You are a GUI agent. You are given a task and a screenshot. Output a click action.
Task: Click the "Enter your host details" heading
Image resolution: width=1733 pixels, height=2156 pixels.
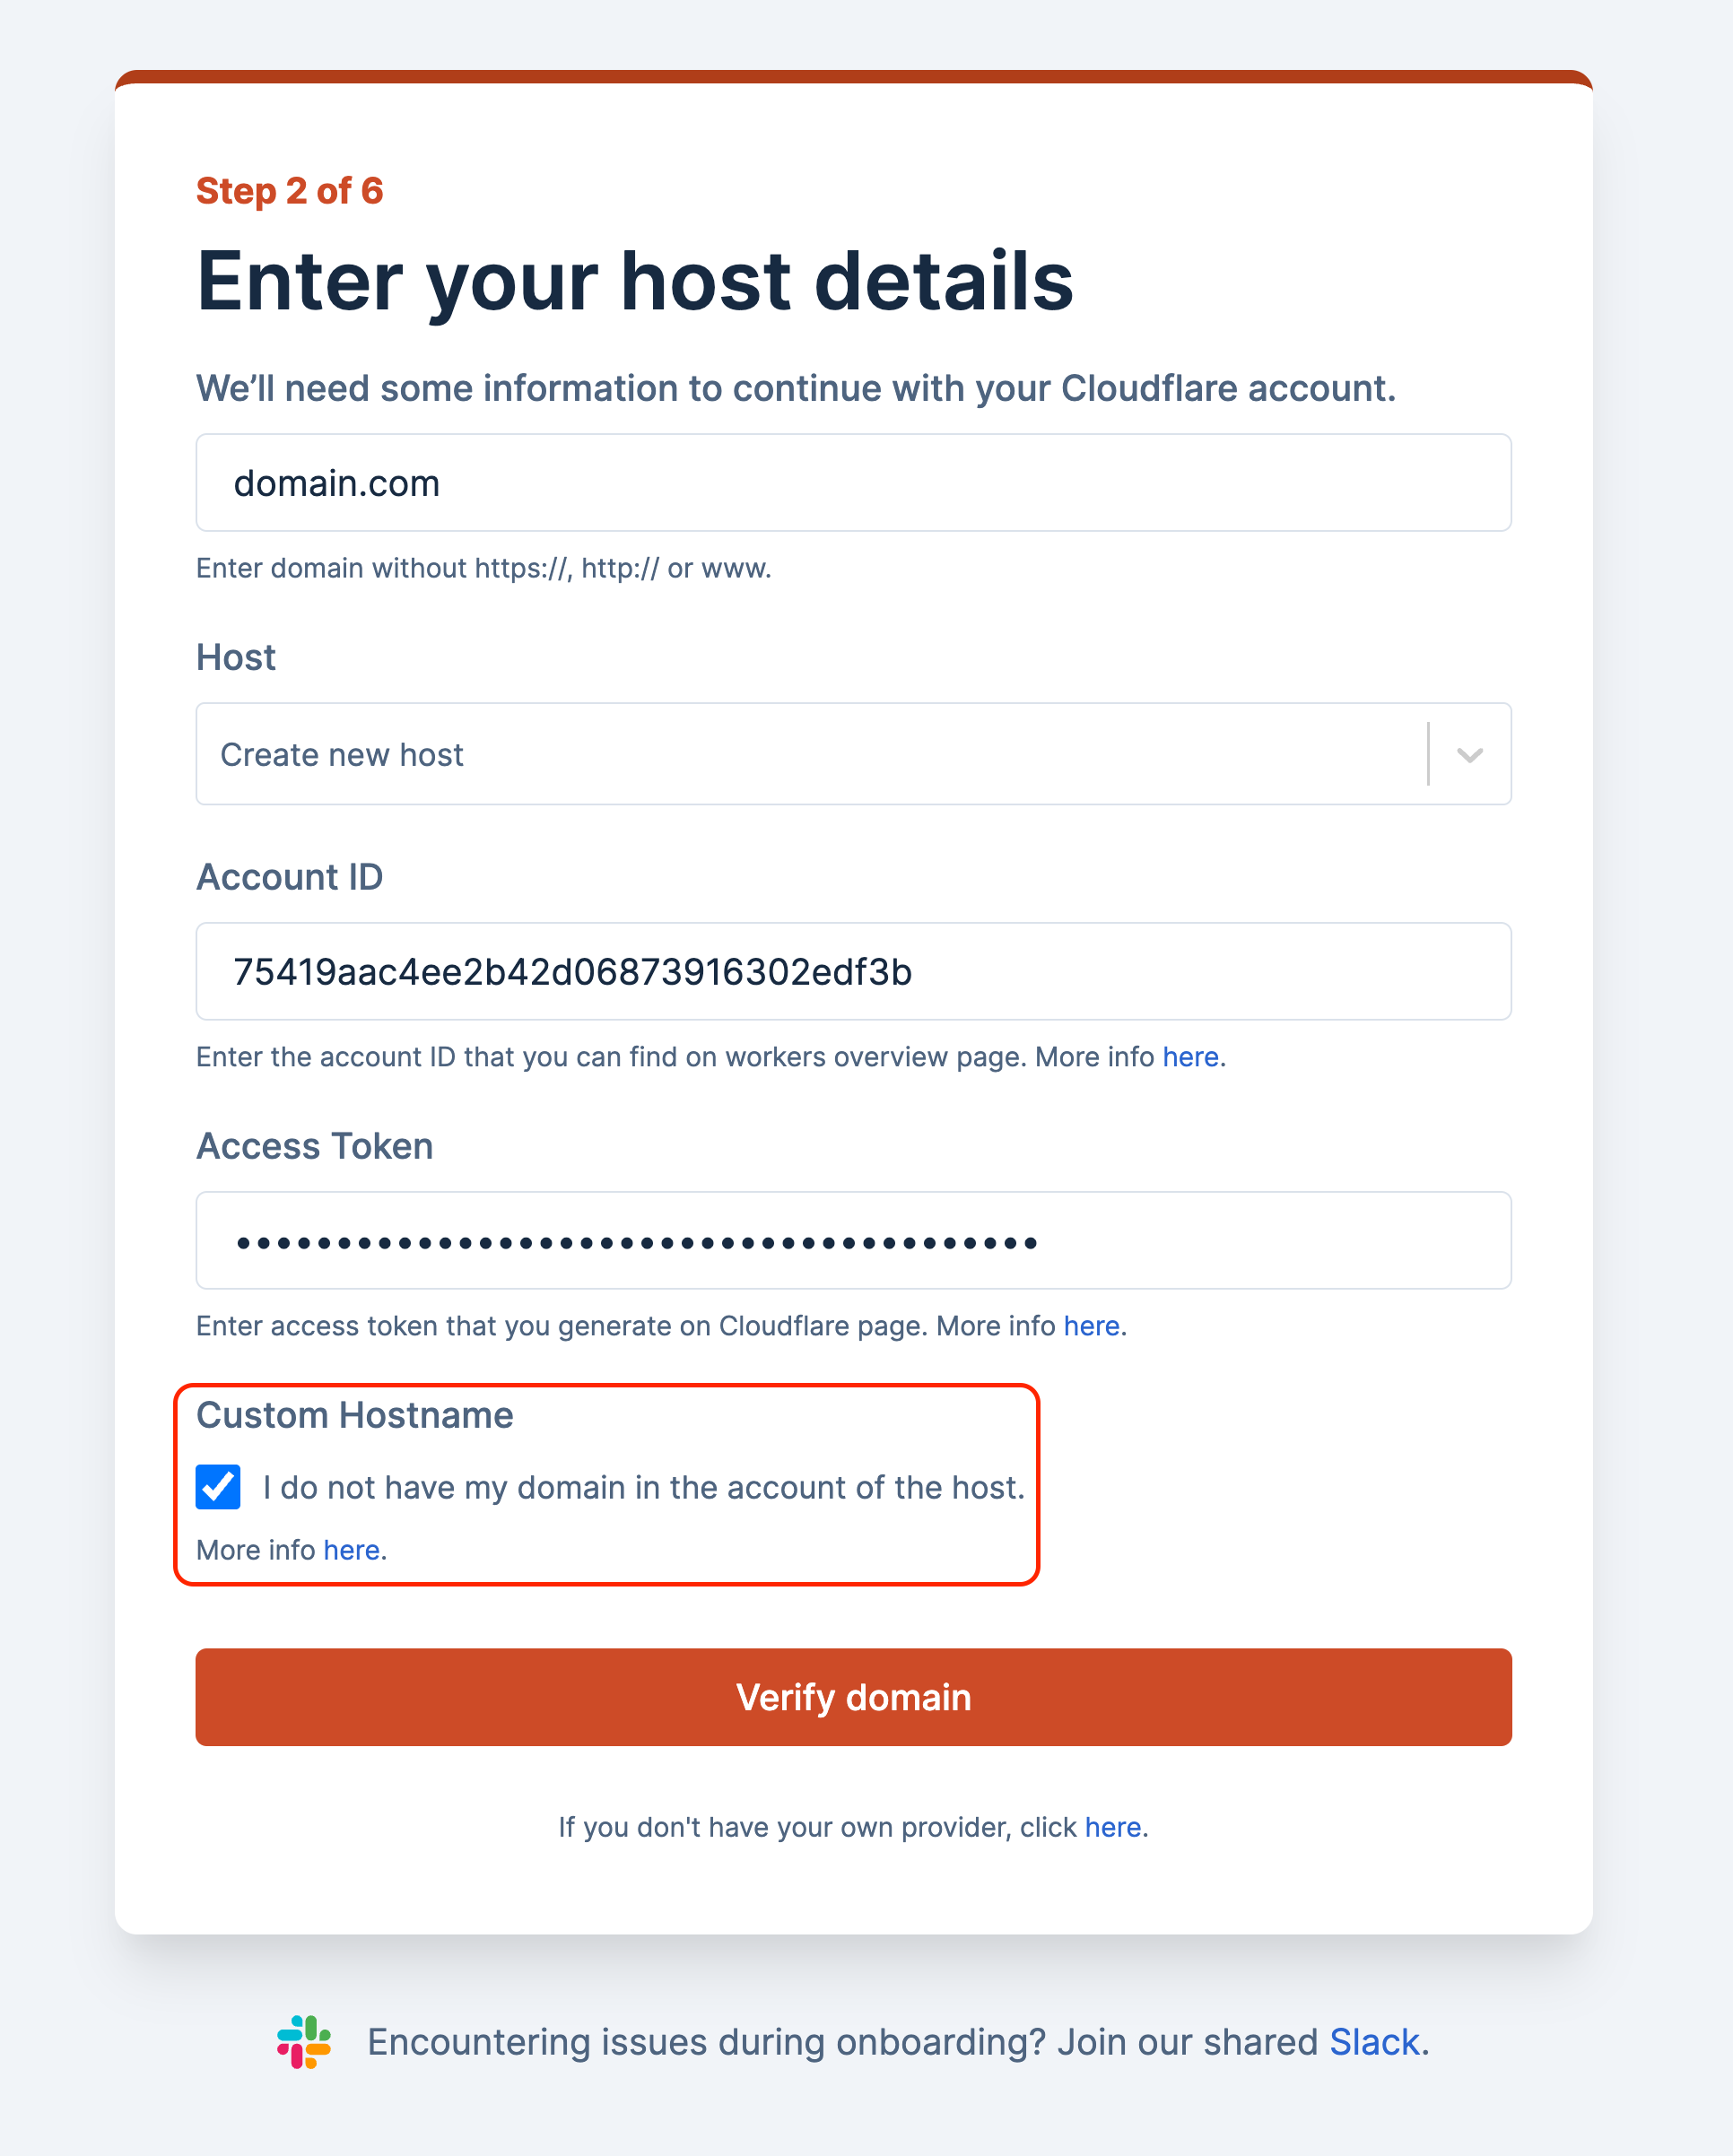[635, 282]
